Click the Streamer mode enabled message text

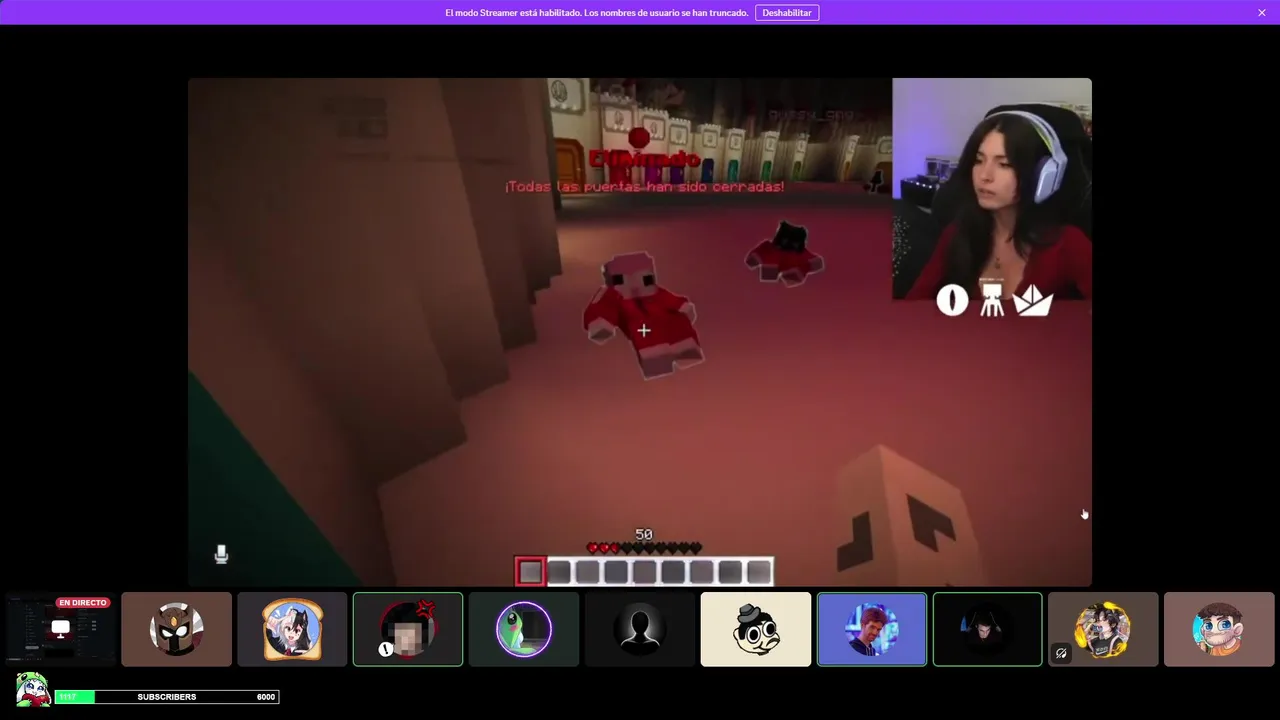[597, 13]
